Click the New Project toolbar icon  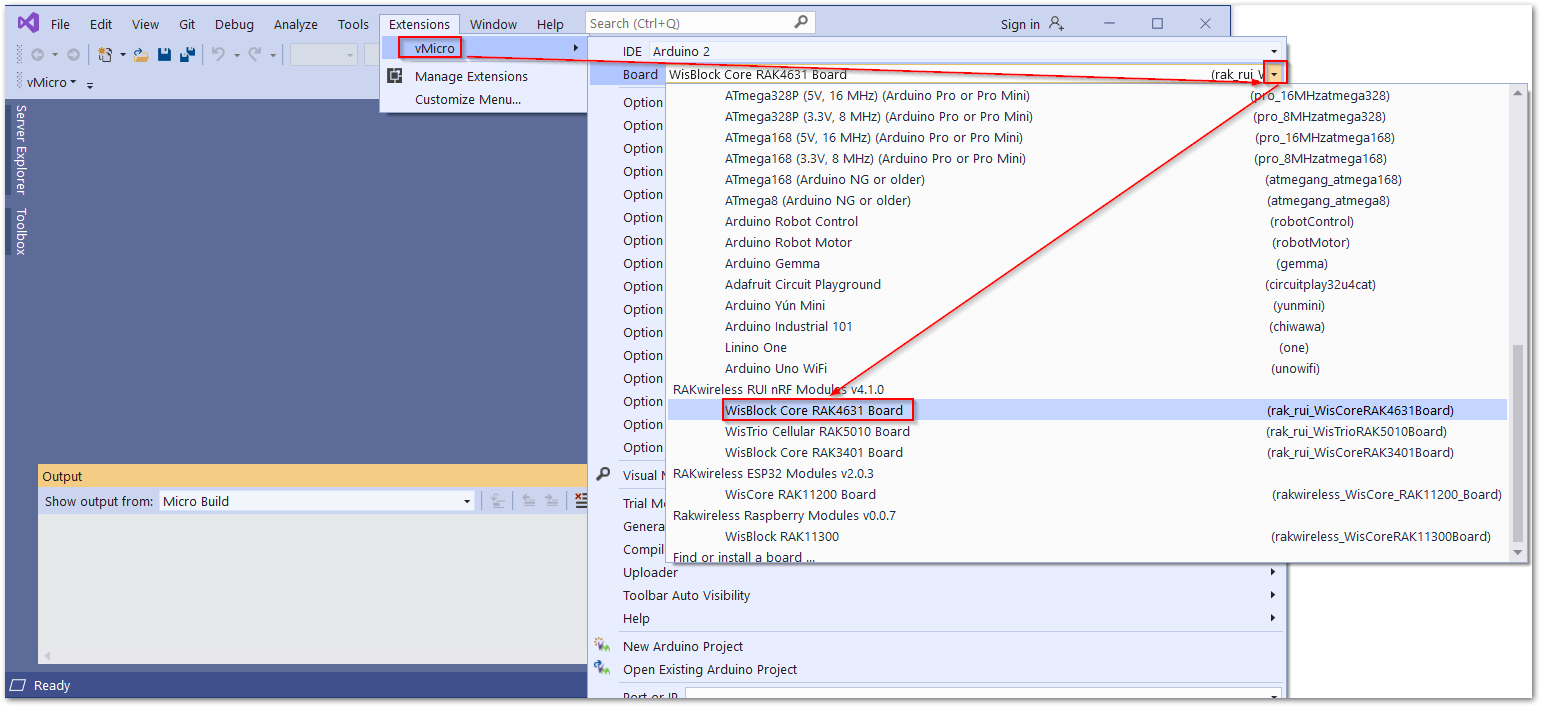coord(105,55)
